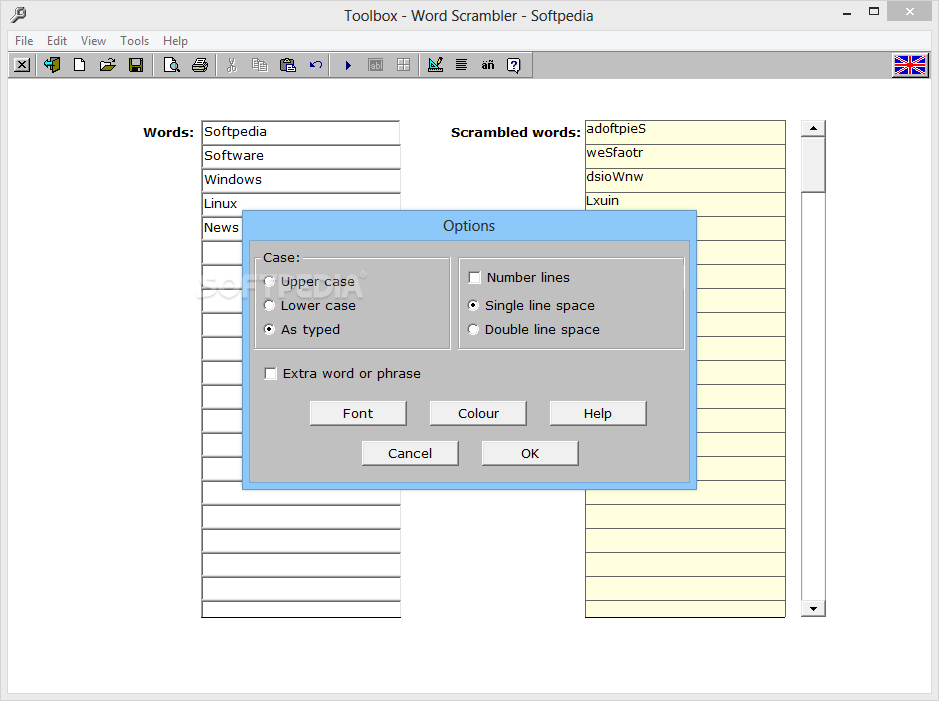Click the Linux word field
The width and height of the screenshot is (939, 701).
coord(301,202)
